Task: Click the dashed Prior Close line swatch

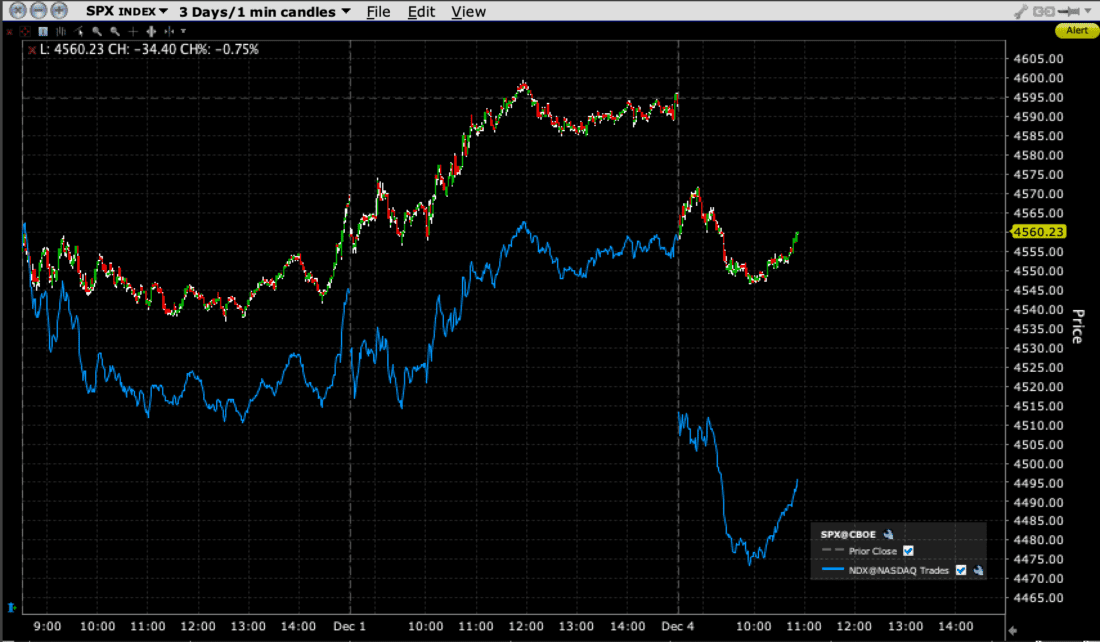Action: (x=832, y=550)
